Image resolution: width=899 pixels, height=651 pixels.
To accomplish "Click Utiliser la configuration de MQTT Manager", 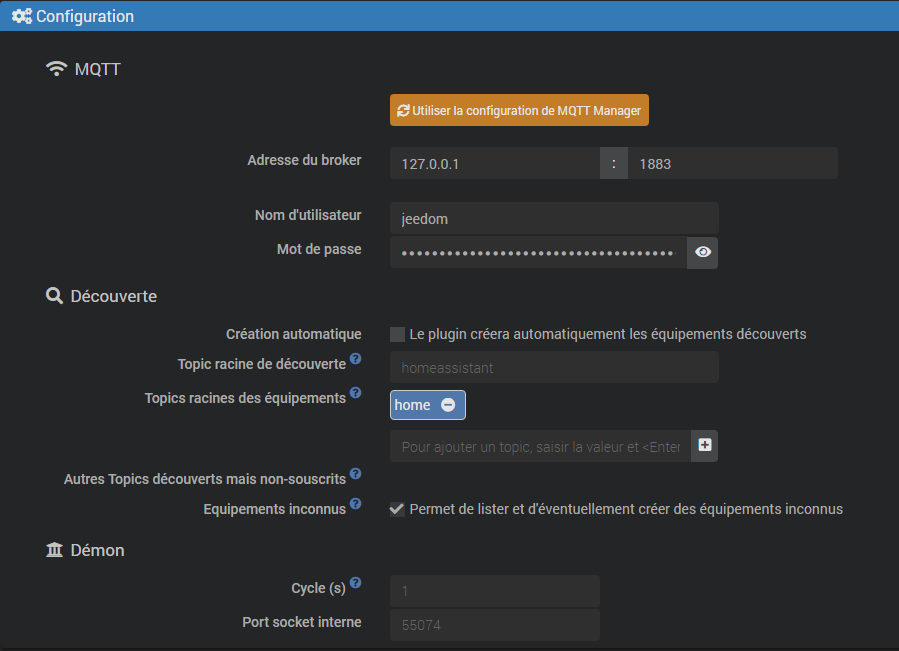I will coord(519,111).
